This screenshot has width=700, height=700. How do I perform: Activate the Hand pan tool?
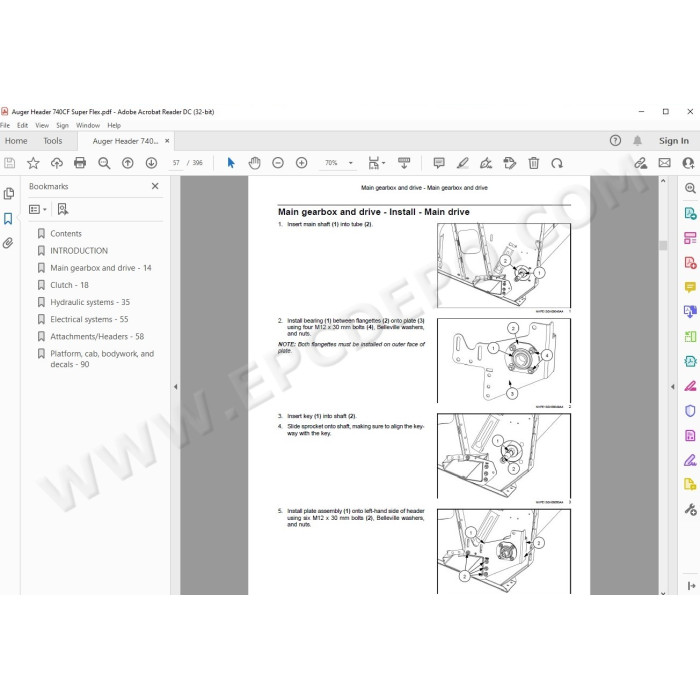coord(254,163)
